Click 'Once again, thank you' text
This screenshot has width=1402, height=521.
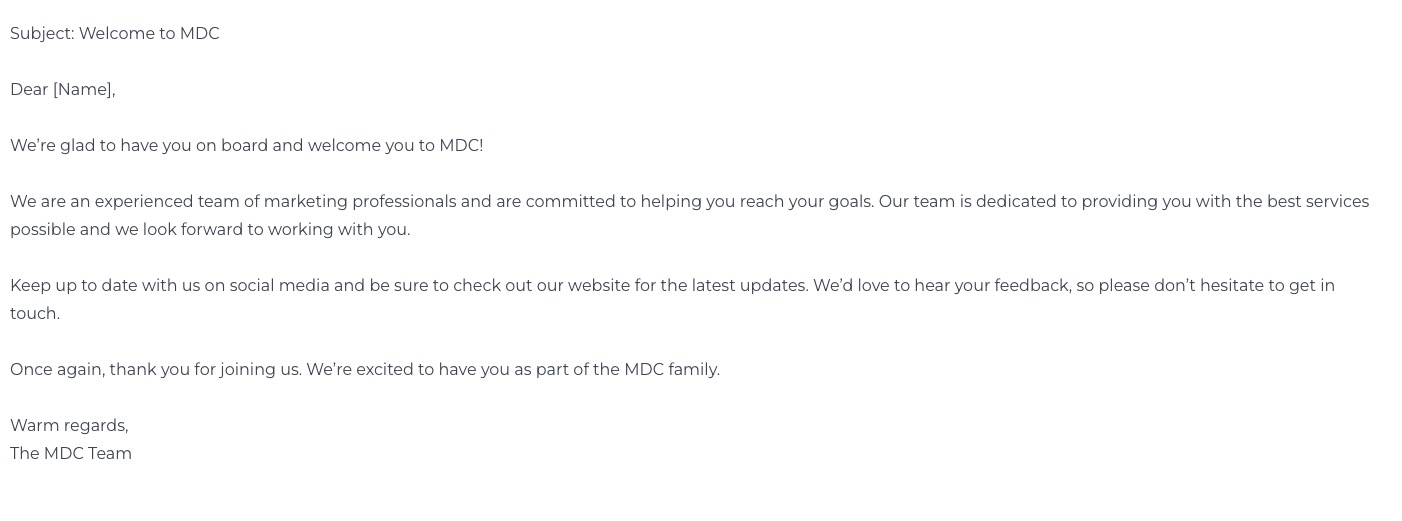click(x=100, y=370)
